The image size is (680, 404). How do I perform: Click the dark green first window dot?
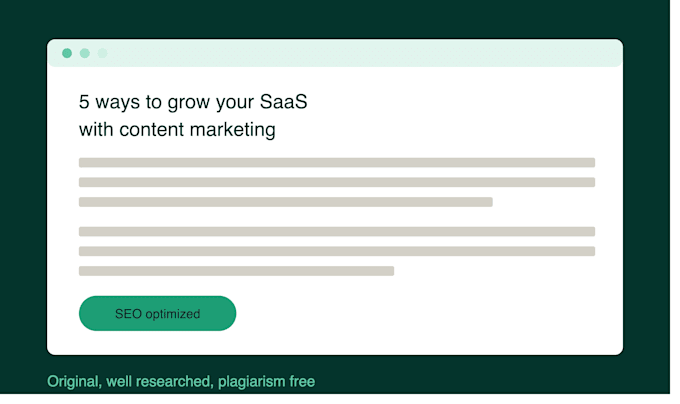(67, 53)
